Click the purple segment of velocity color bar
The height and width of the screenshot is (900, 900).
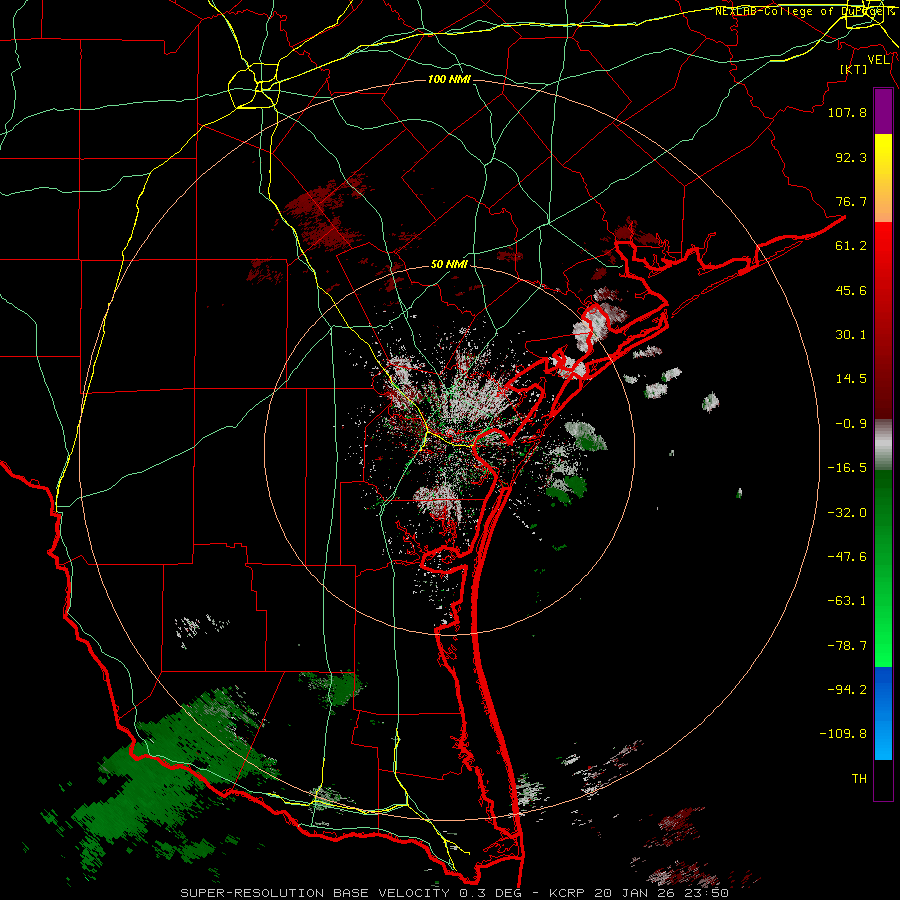pyautogui.click(x=883, y=111)
